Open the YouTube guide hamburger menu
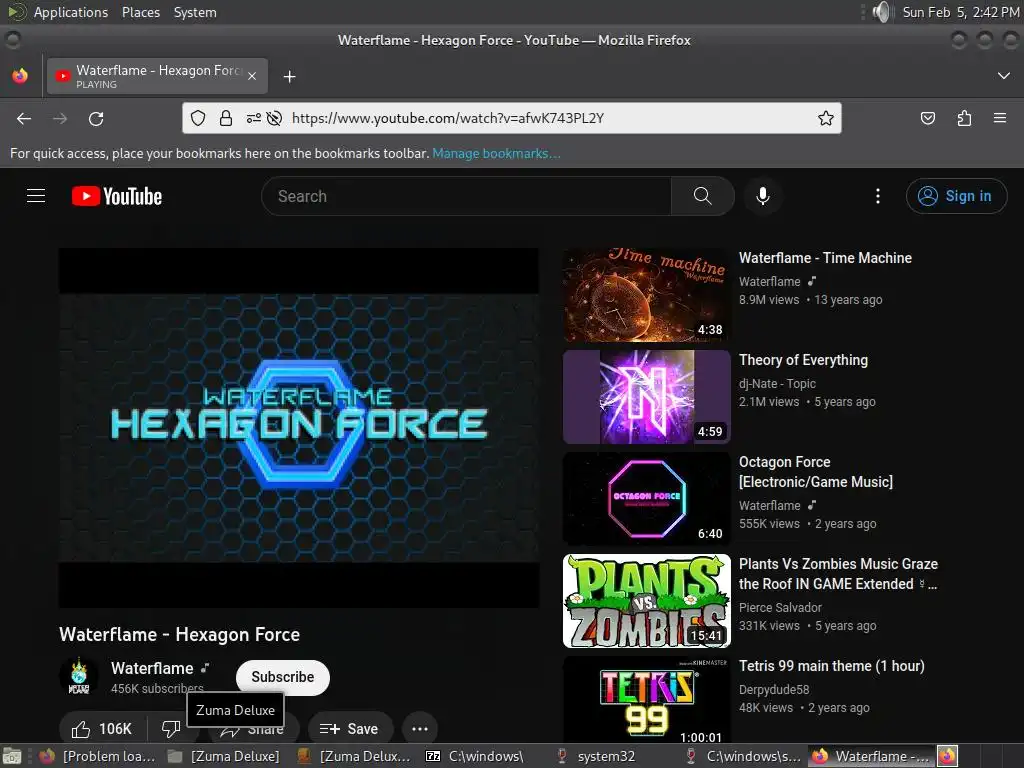 pos(36,196)
